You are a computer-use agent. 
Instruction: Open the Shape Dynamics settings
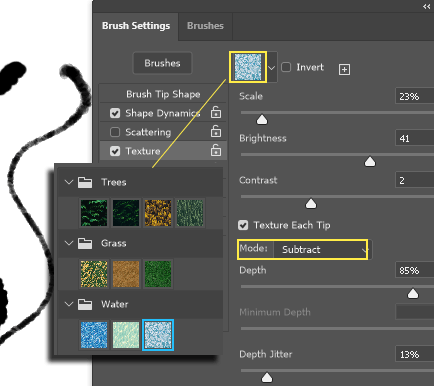[163, 113]
